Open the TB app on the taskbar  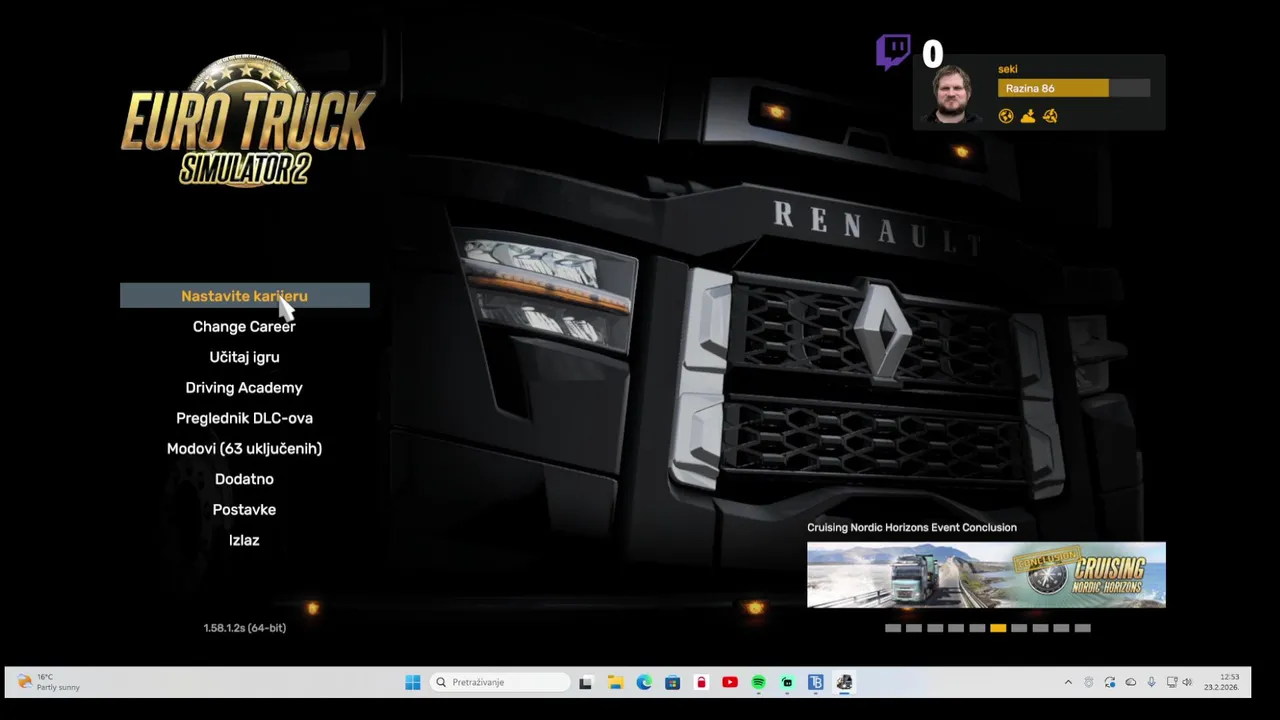tap(816, 683)
